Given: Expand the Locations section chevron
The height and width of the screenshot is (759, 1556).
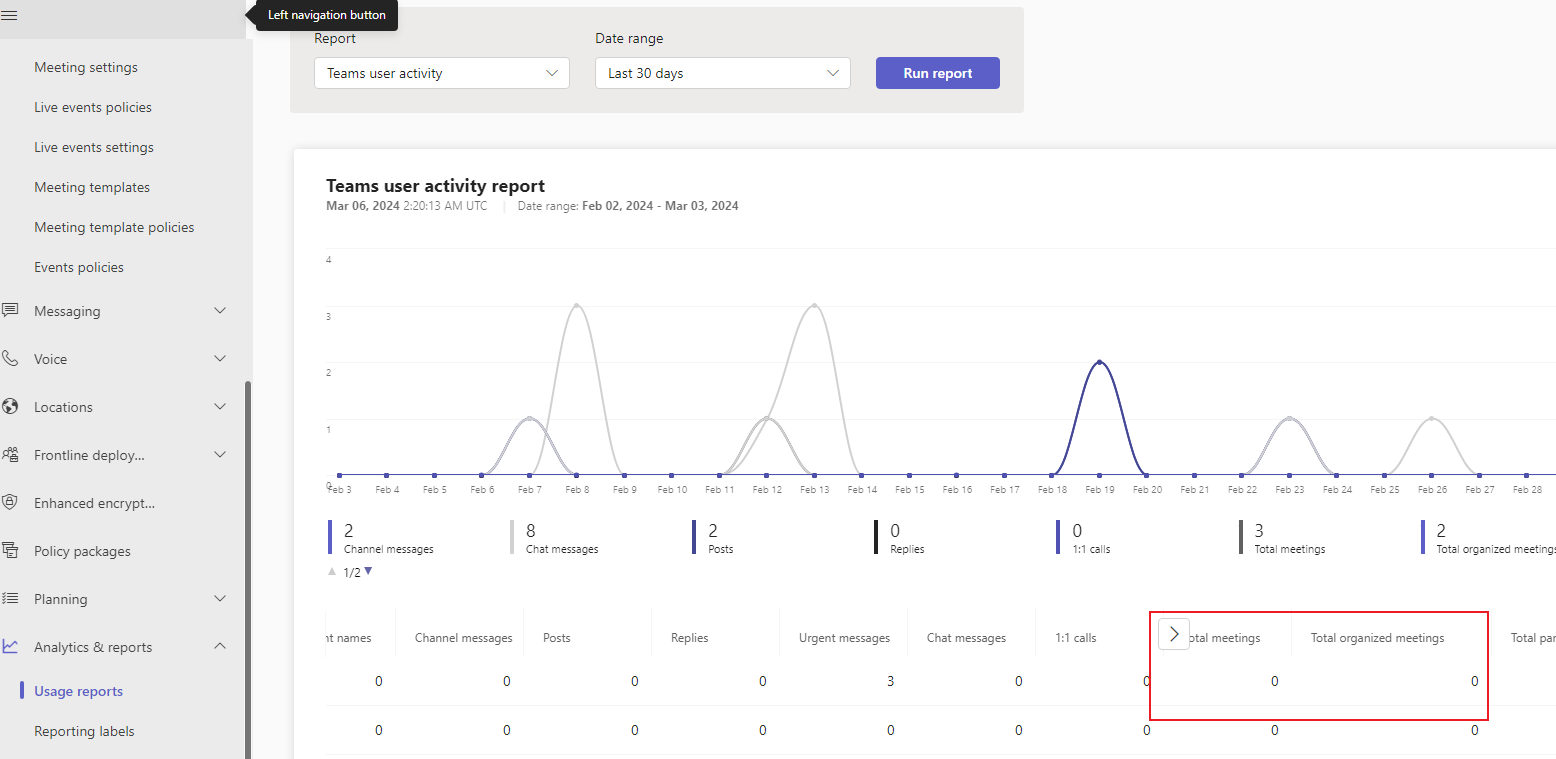Looking at the screenshot, I should (221, 407).
